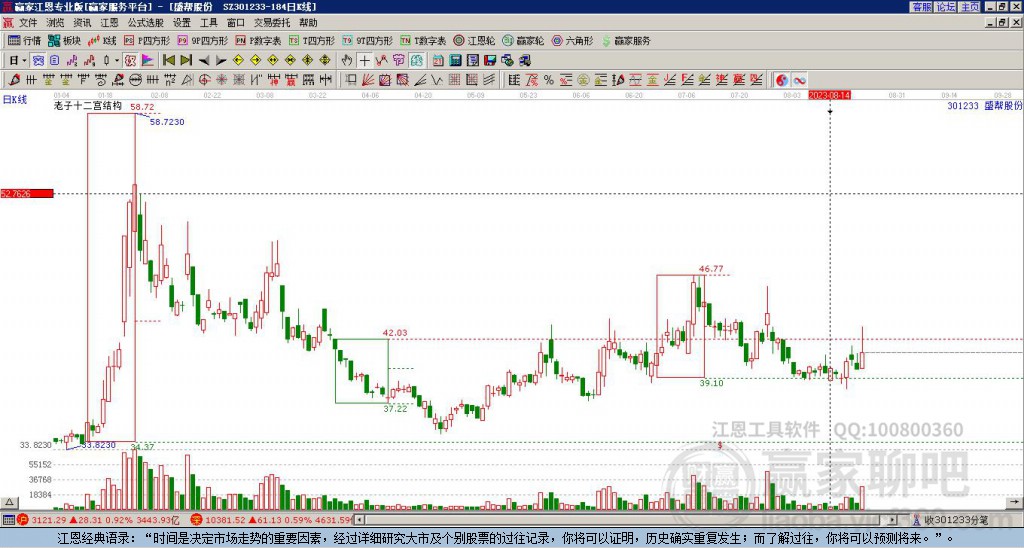Jump to last bar with skip-forward icon
Image resolution: width=1024 pixels, height=548 pixels.
tap(186, 61)
